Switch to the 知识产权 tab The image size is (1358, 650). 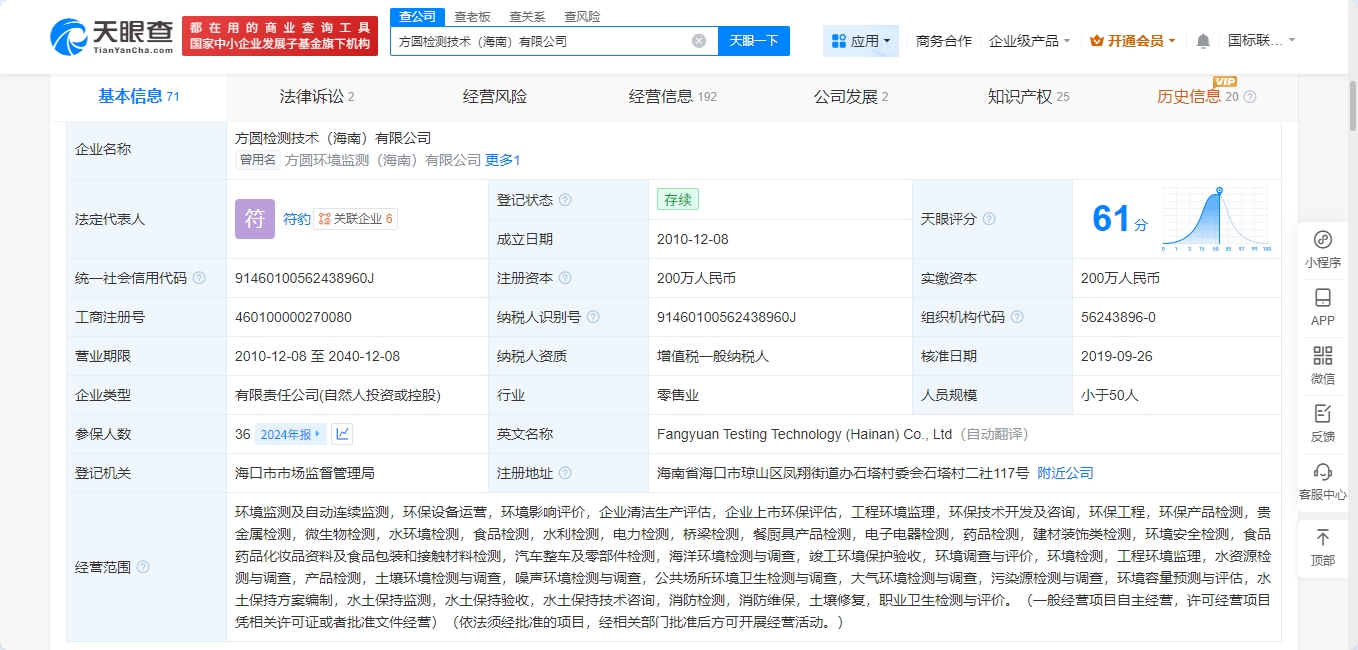(1027, 97)
